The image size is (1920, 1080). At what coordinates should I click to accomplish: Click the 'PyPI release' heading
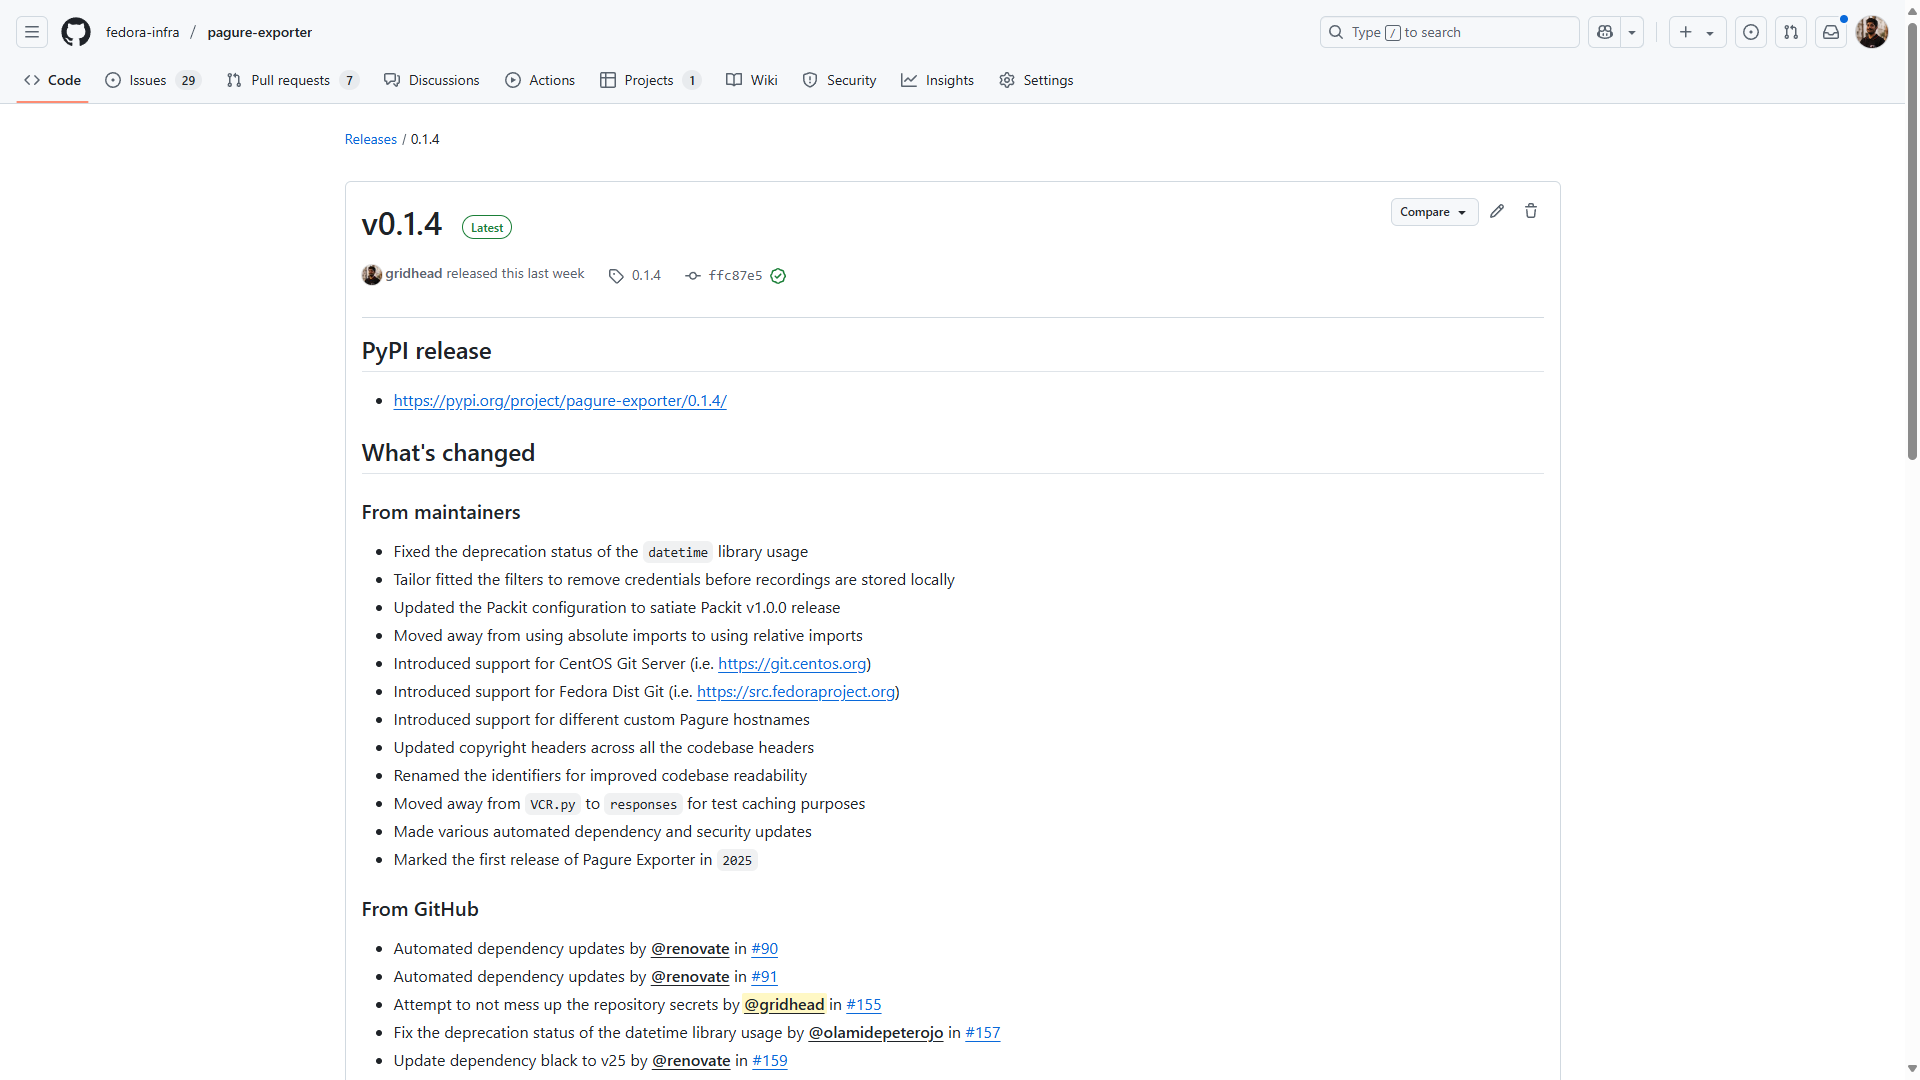427,351
